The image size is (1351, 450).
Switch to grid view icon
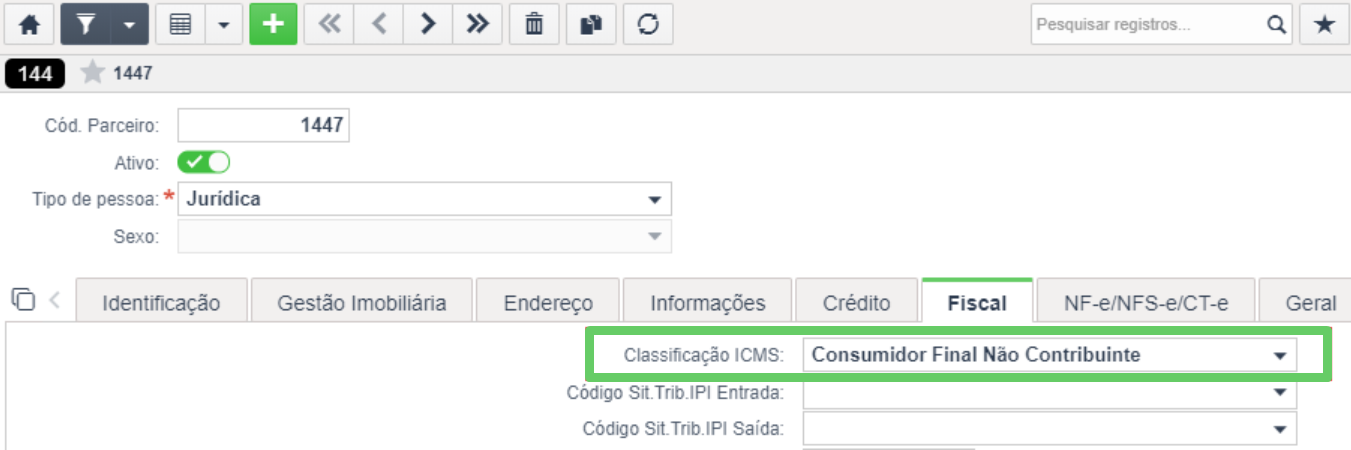click(181, 25)
